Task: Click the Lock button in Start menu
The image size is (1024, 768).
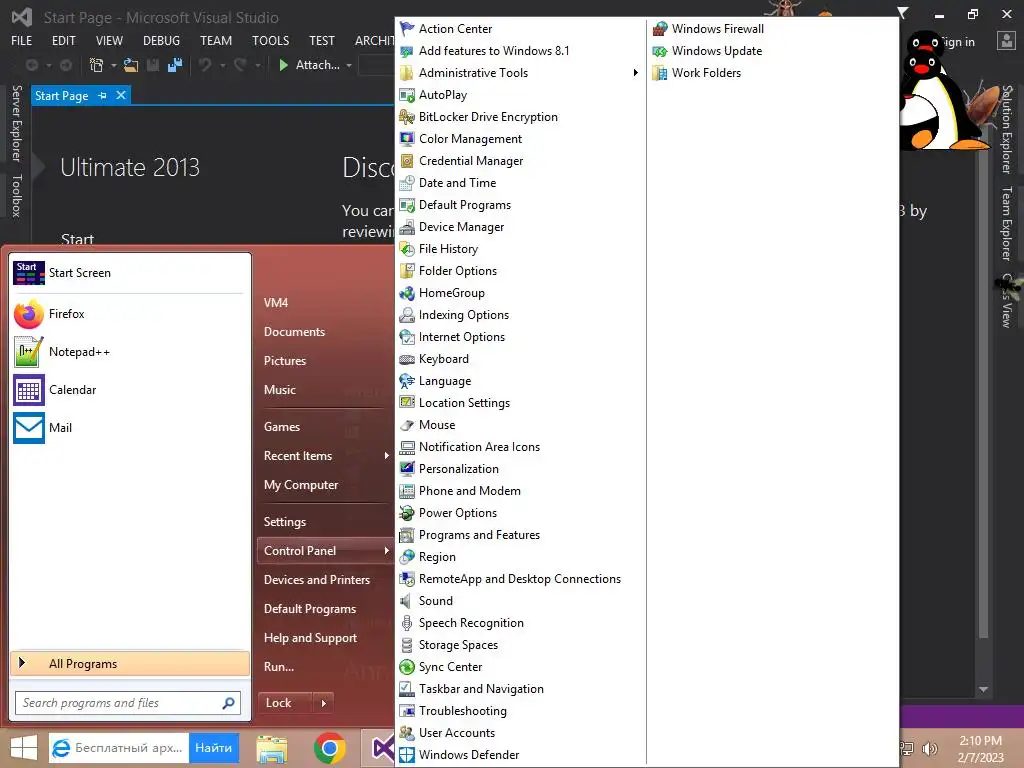Action: [x=285, y=703]
